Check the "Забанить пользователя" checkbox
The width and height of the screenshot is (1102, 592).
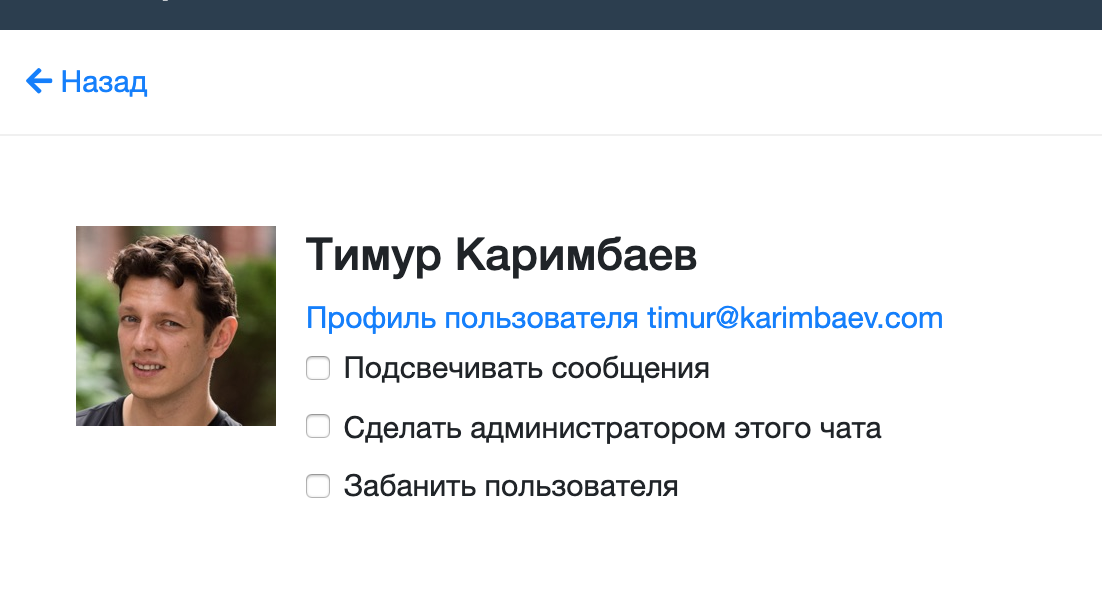[x=318, y=485]
